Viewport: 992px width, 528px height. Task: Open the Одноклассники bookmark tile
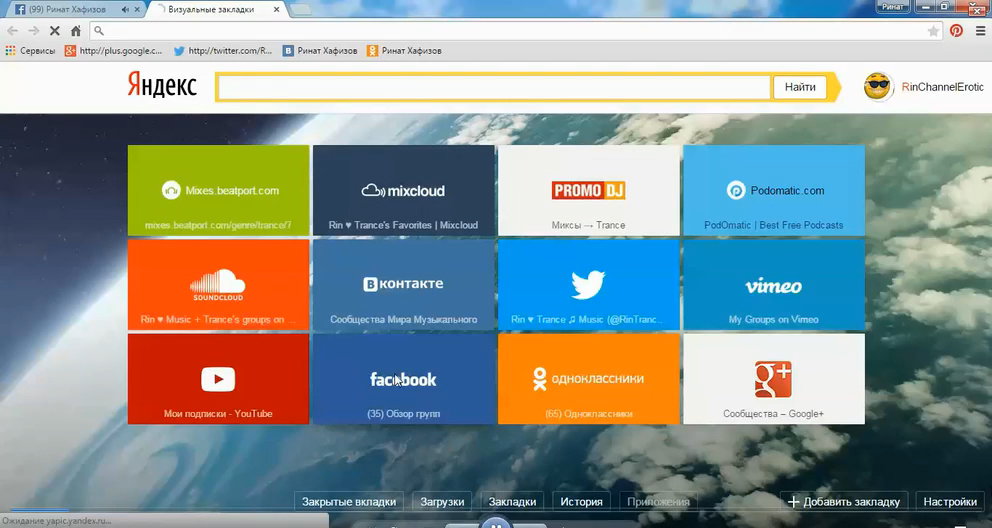coord(588,379)
